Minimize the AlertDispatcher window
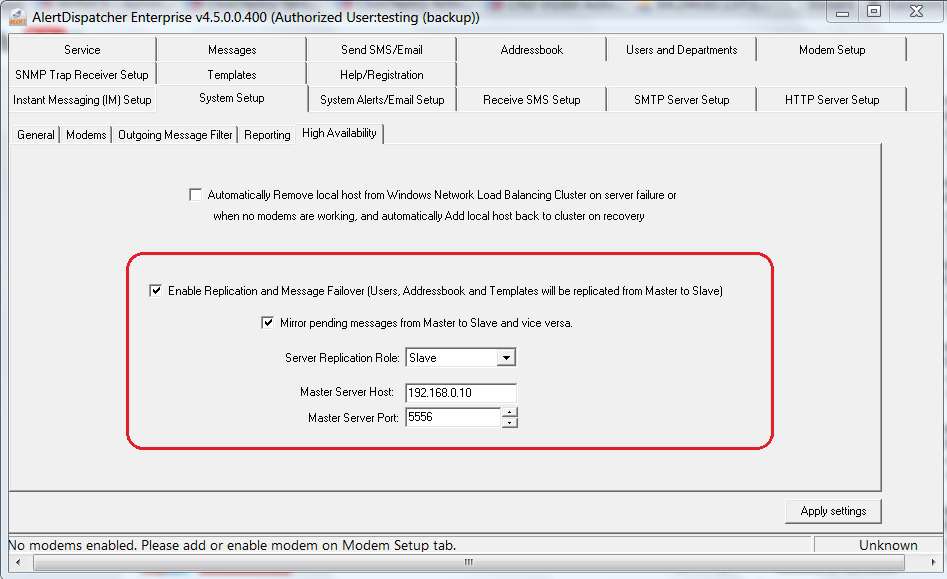The height and width of the screenshot is (579, 947). click(842, 12)
